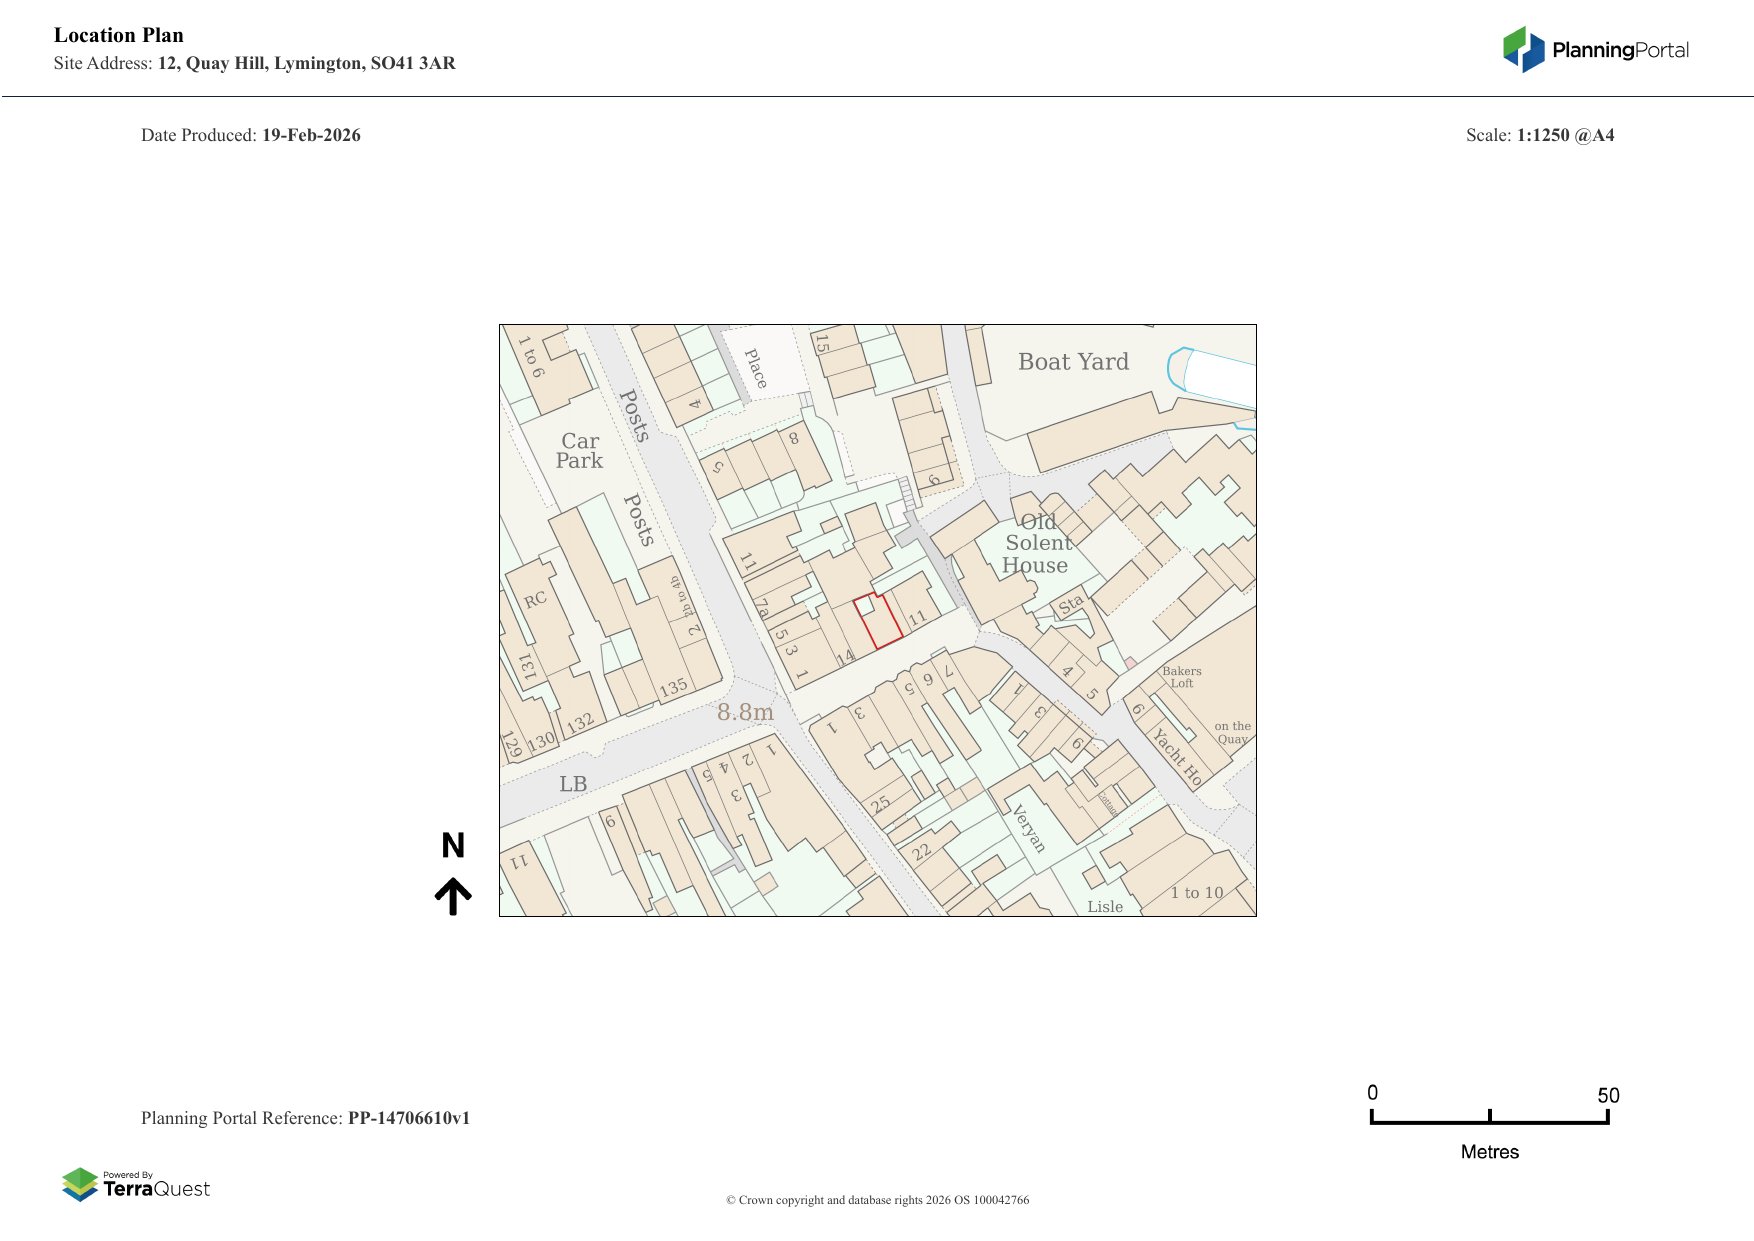
Task: Click the Car Park map label
Action: click(x=579, y=451)
